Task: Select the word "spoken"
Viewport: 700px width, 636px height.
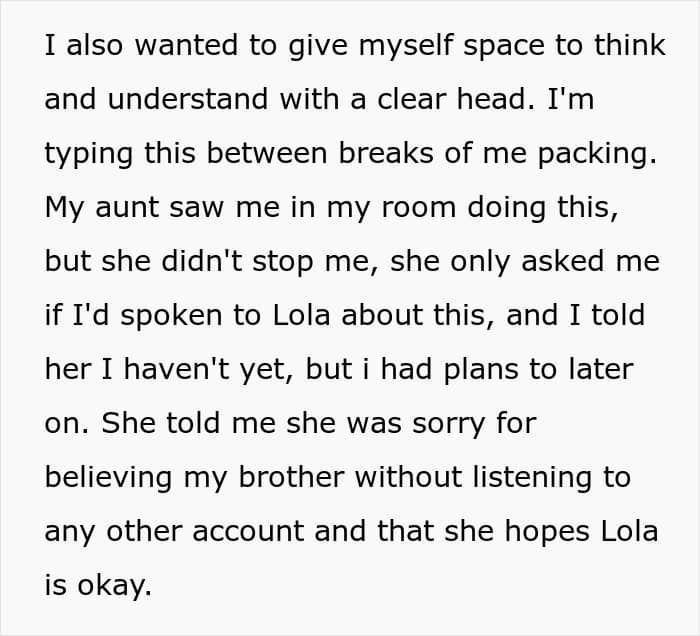Action: (171, 315)
